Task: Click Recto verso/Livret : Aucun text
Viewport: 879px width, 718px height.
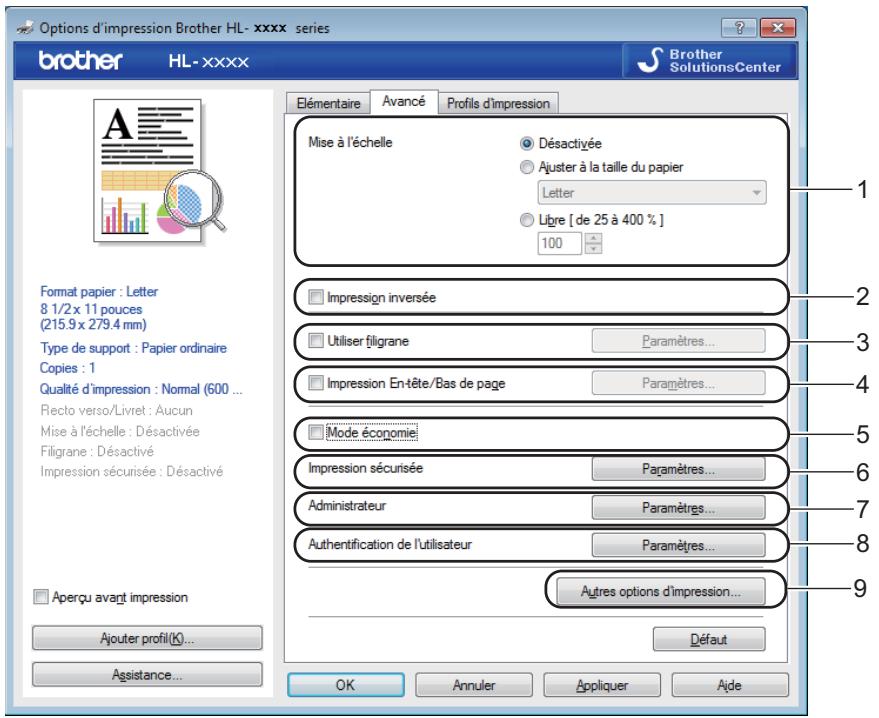Action: click(117, 410)
